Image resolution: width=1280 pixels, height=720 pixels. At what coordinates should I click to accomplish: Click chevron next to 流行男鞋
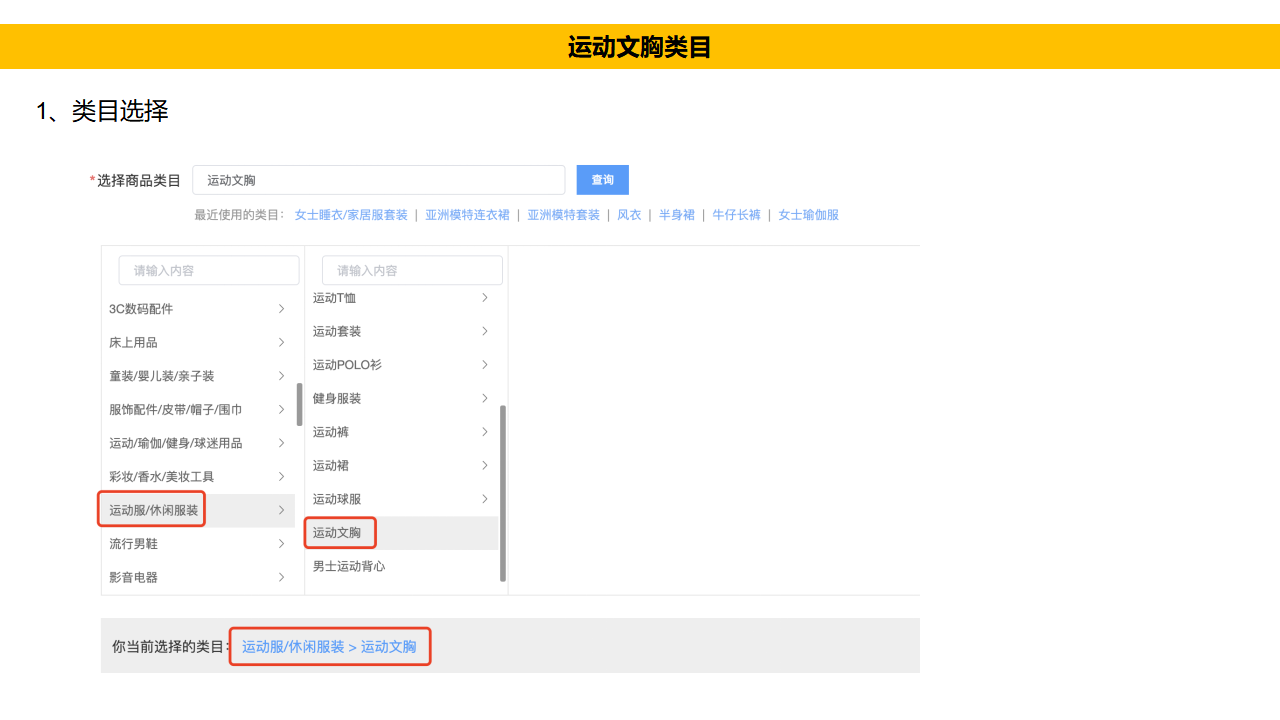pyautogui.click(x=281, y=544)
